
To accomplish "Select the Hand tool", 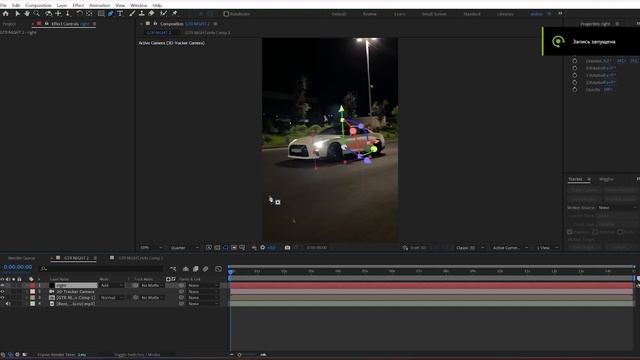I will [x=27, y=13].
